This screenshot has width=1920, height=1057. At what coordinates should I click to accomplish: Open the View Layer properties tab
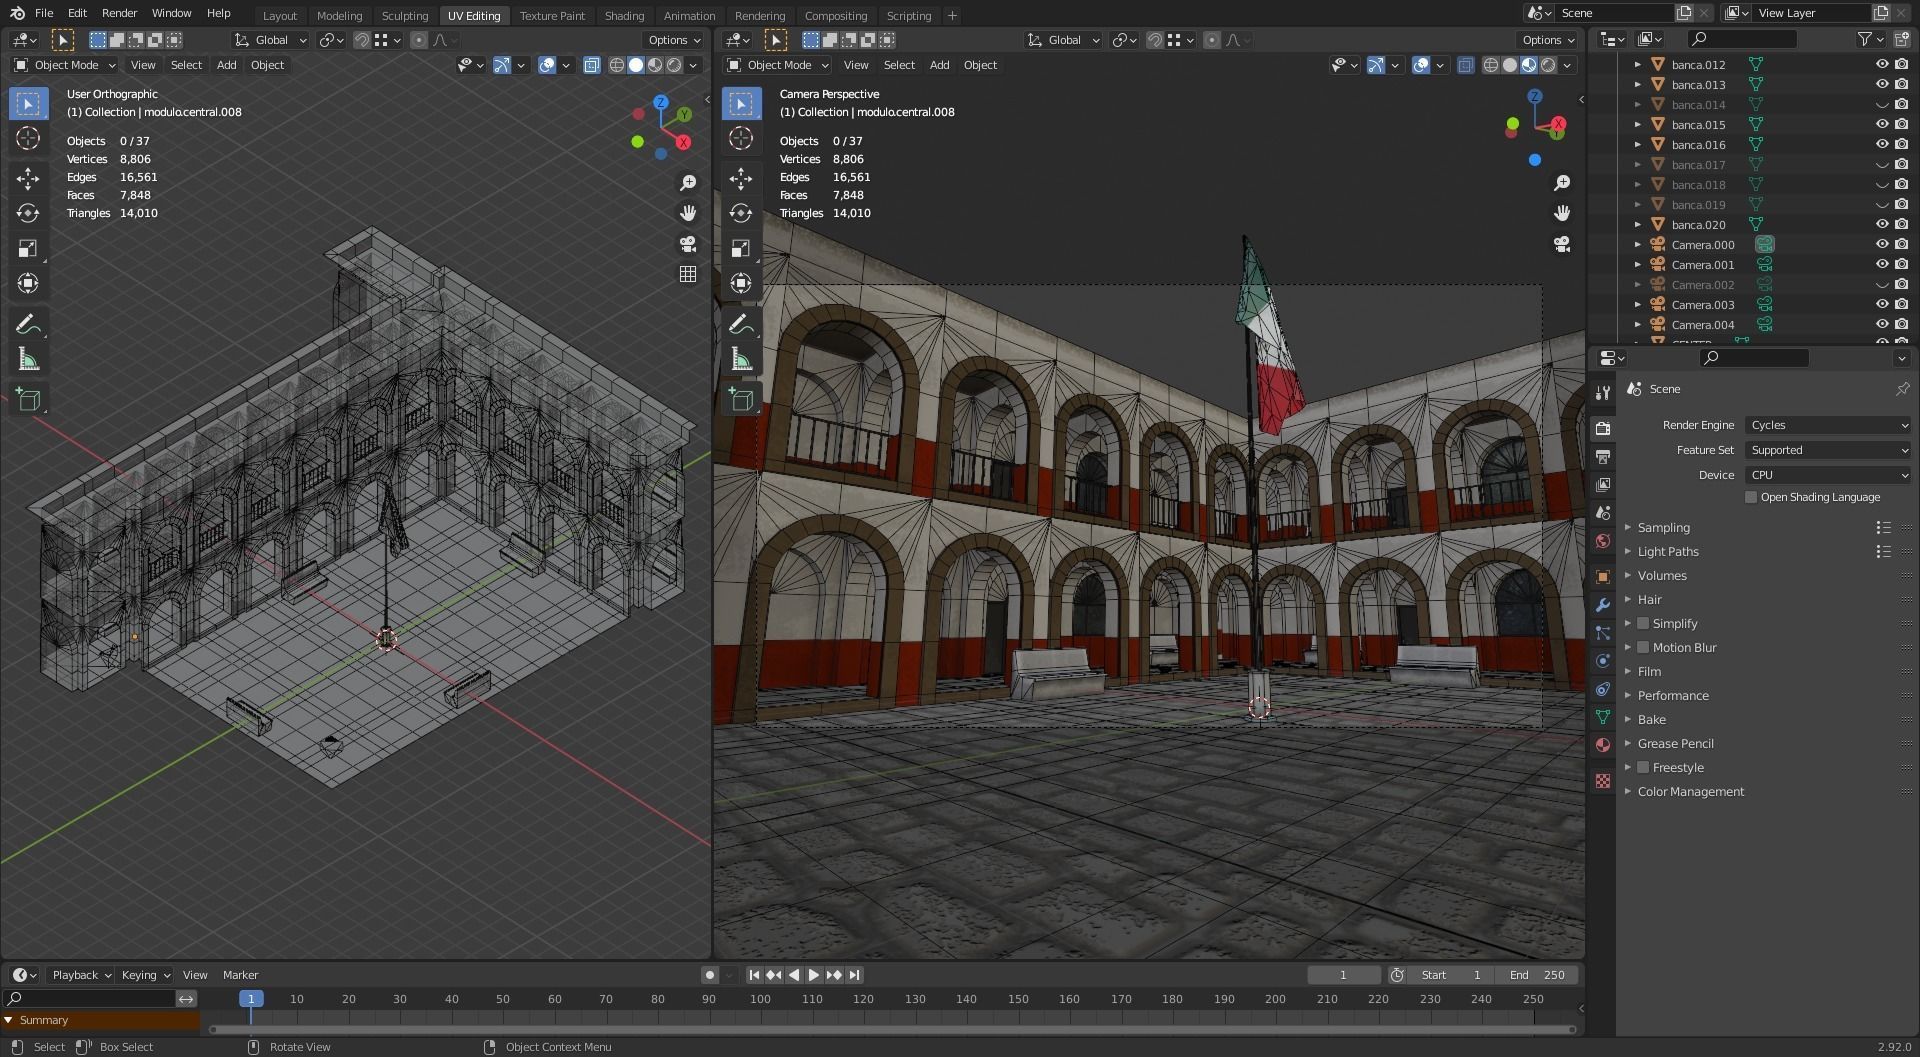1603,485
